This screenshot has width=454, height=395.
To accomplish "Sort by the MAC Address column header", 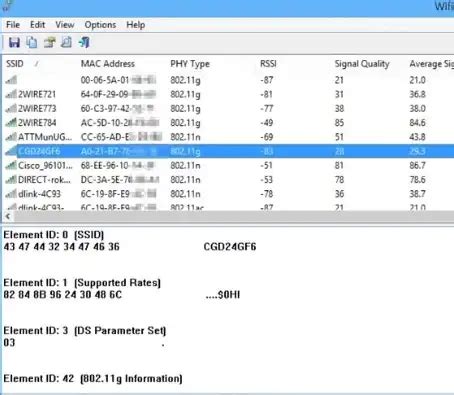I will point(108,64).
